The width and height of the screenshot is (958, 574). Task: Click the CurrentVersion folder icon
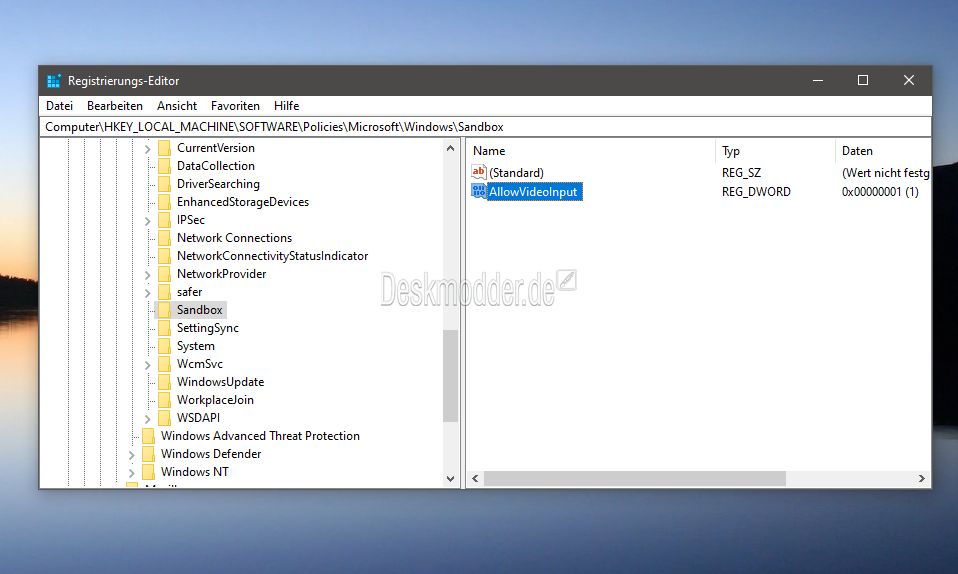pos(164,148)
